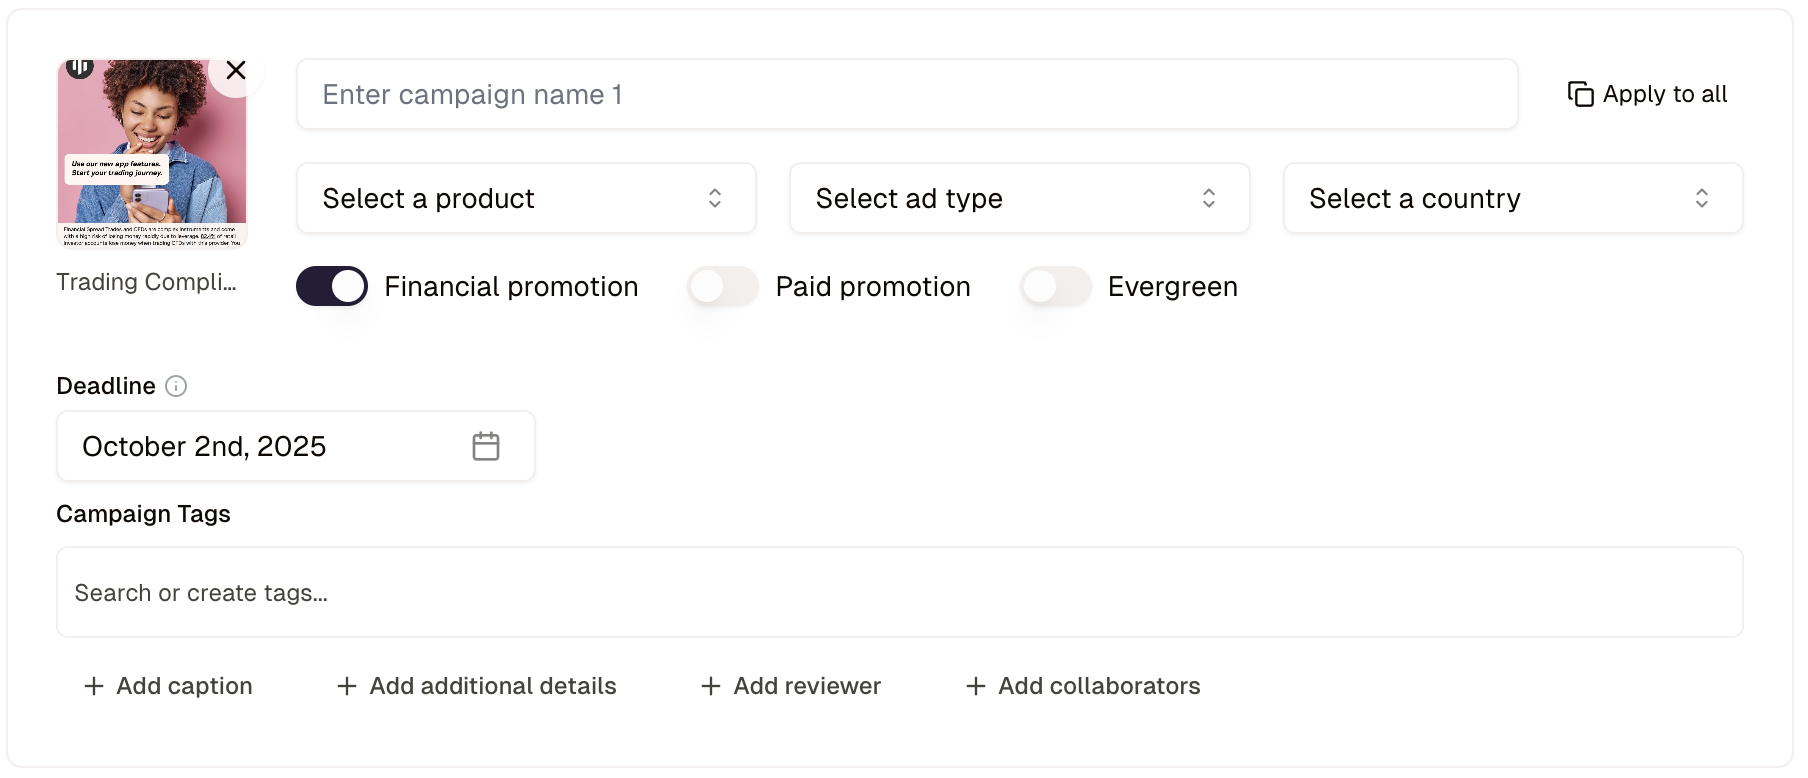Disable the Financial promotion toggle
This screenshot has height=778, width=1808.
(x=332, y=287)
